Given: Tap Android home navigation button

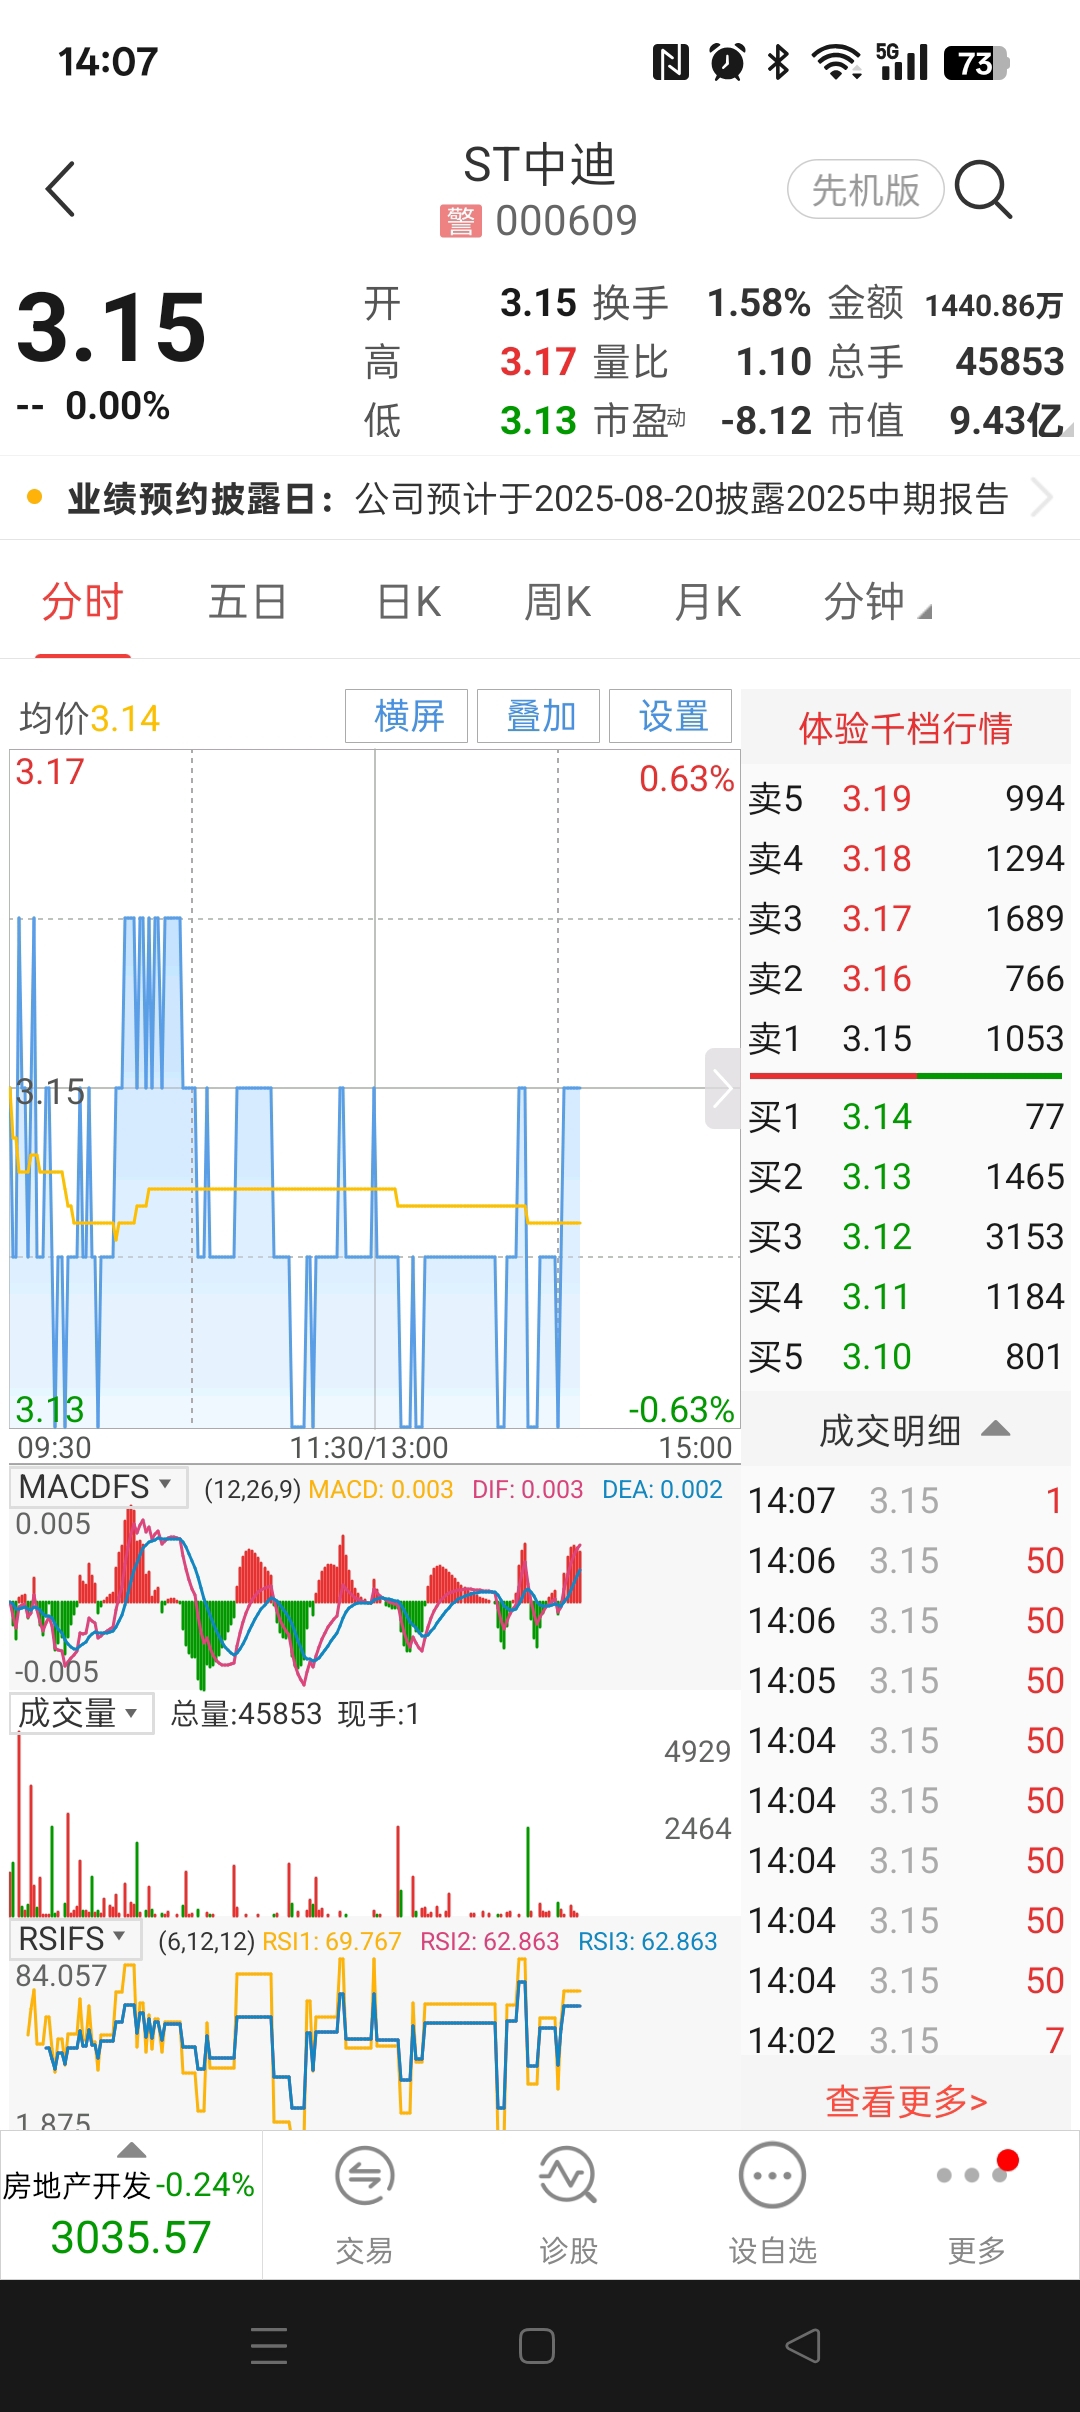Looking at the screenshot, I should point(537,2346).
